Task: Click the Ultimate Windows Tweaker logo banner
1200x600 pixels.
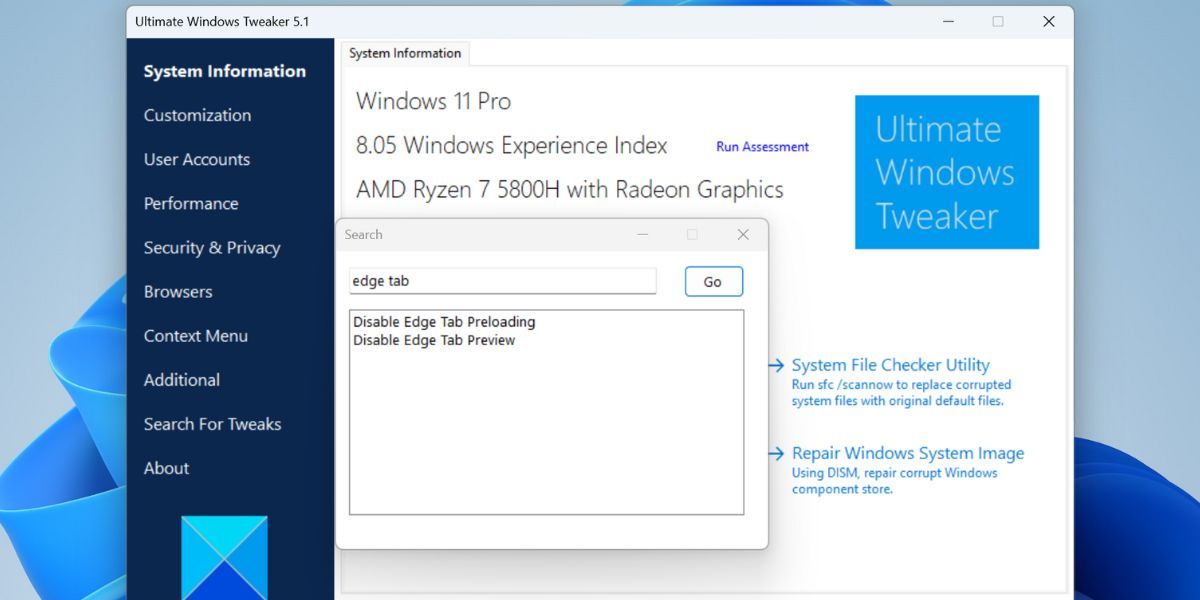Action: click(946, 172)
